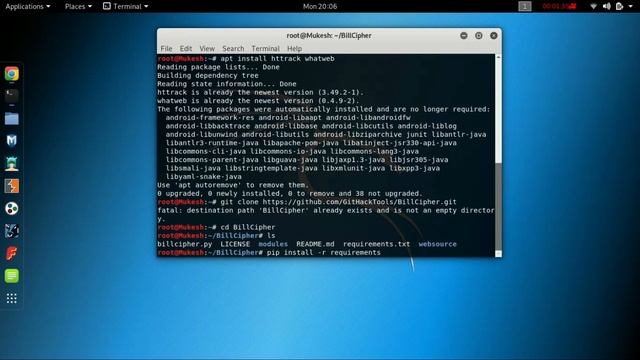Open the terminal Edit menu

(x=186, y=49)
